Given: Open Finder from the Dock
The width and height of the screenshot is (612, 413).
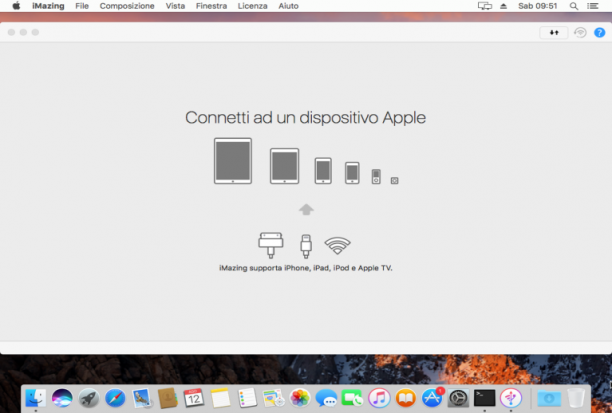Looking at the screenshot, I should tap(36, 398).
